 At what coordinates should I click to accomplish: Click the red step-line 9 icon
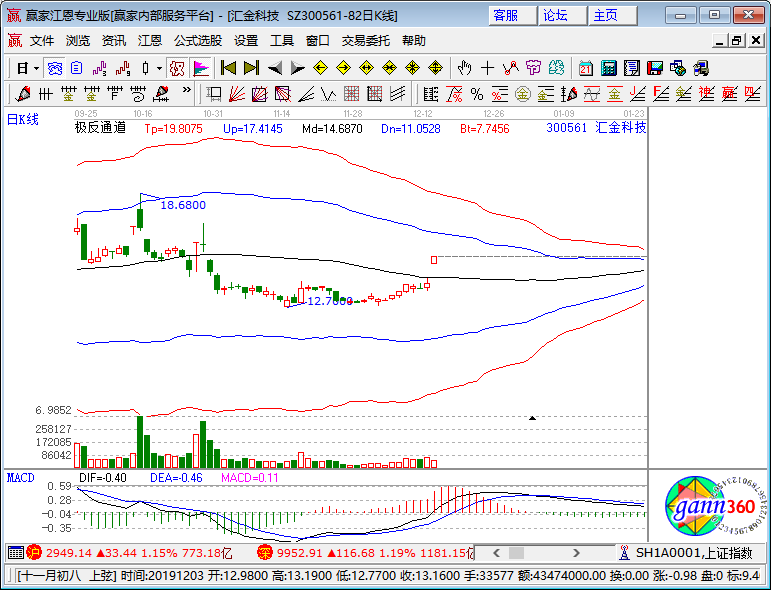tap(123, 68)
